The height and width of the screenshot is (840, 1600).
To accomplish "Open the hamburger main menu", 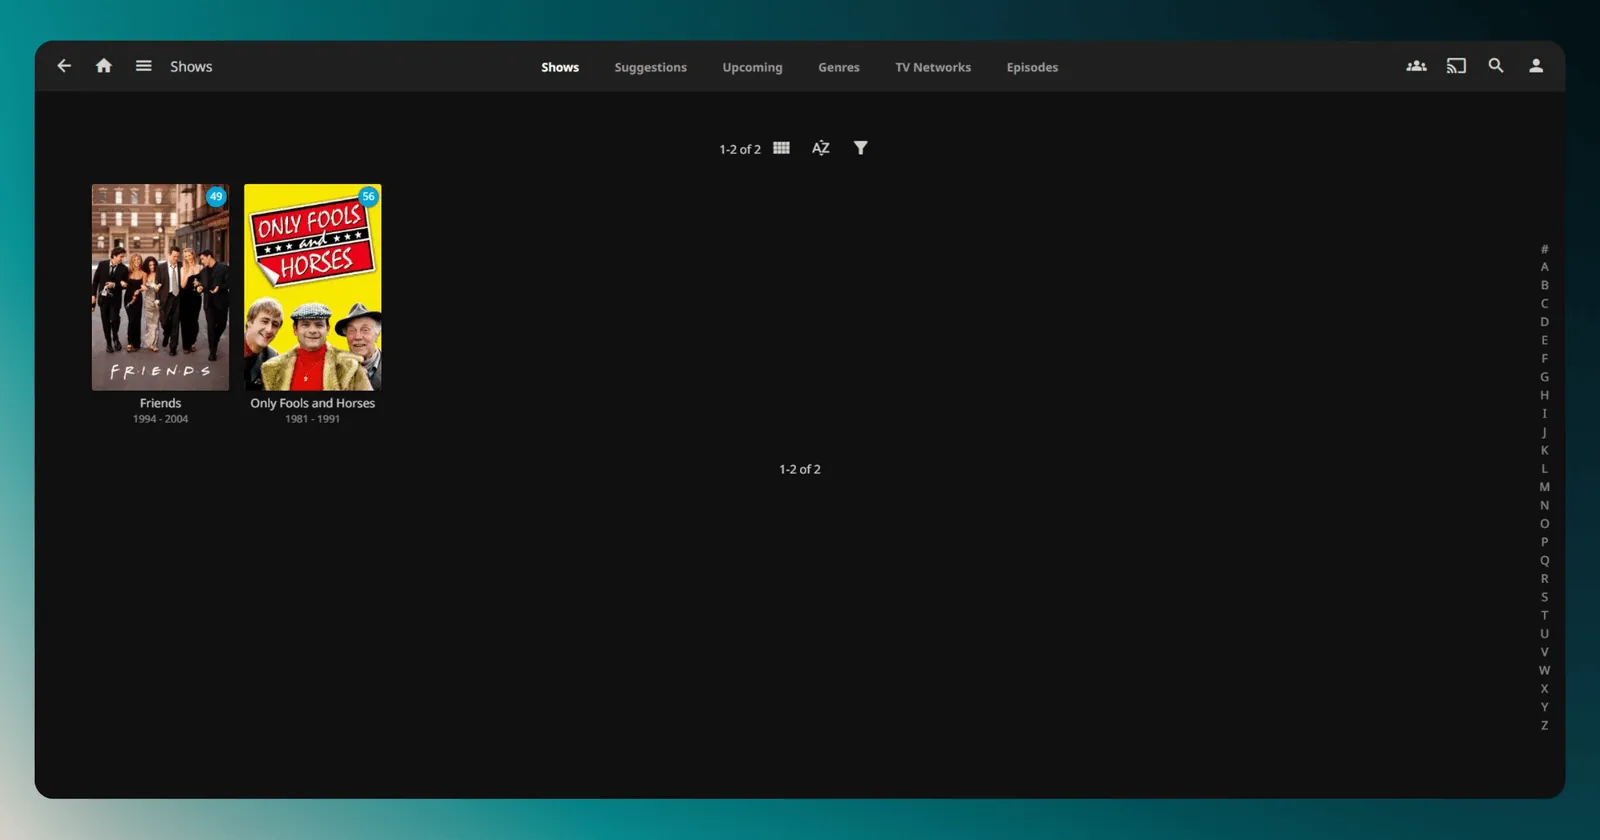I will 144,66.
